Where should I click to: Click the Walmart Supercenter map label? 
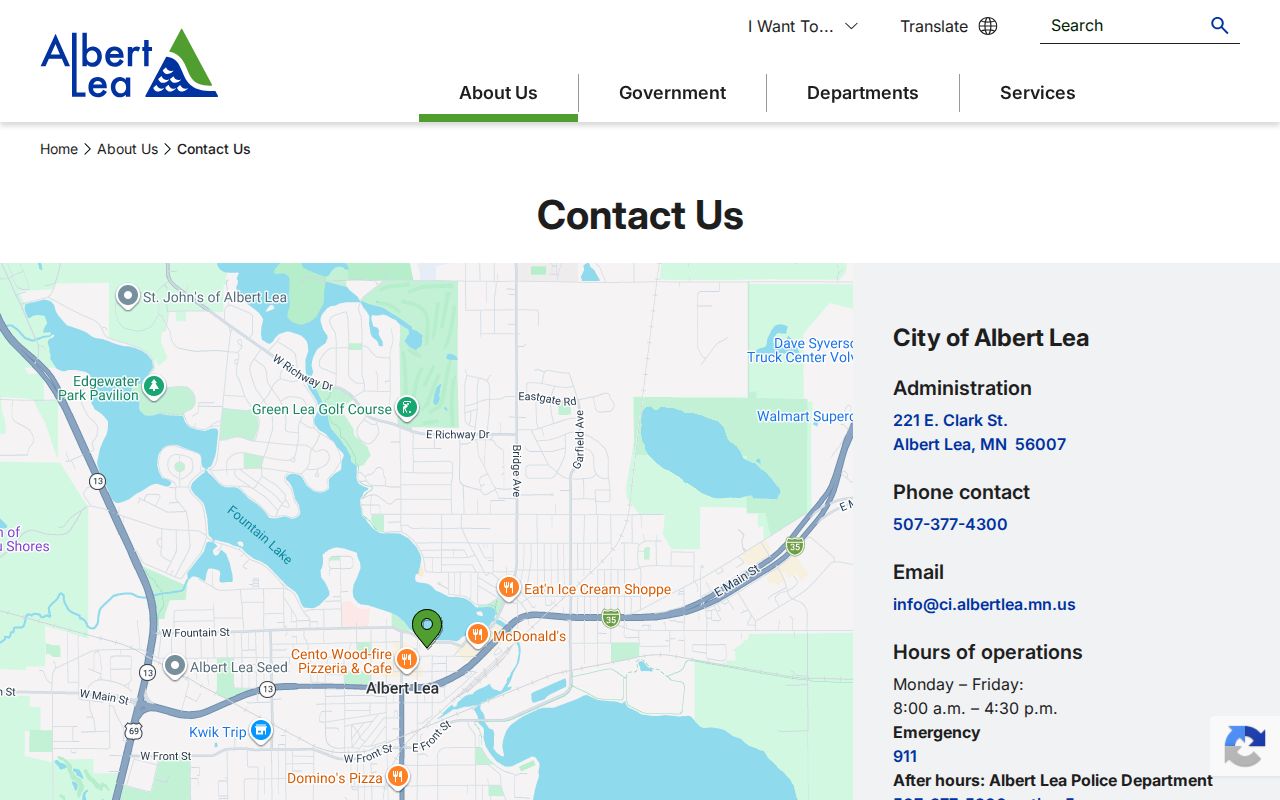point(805,416)
